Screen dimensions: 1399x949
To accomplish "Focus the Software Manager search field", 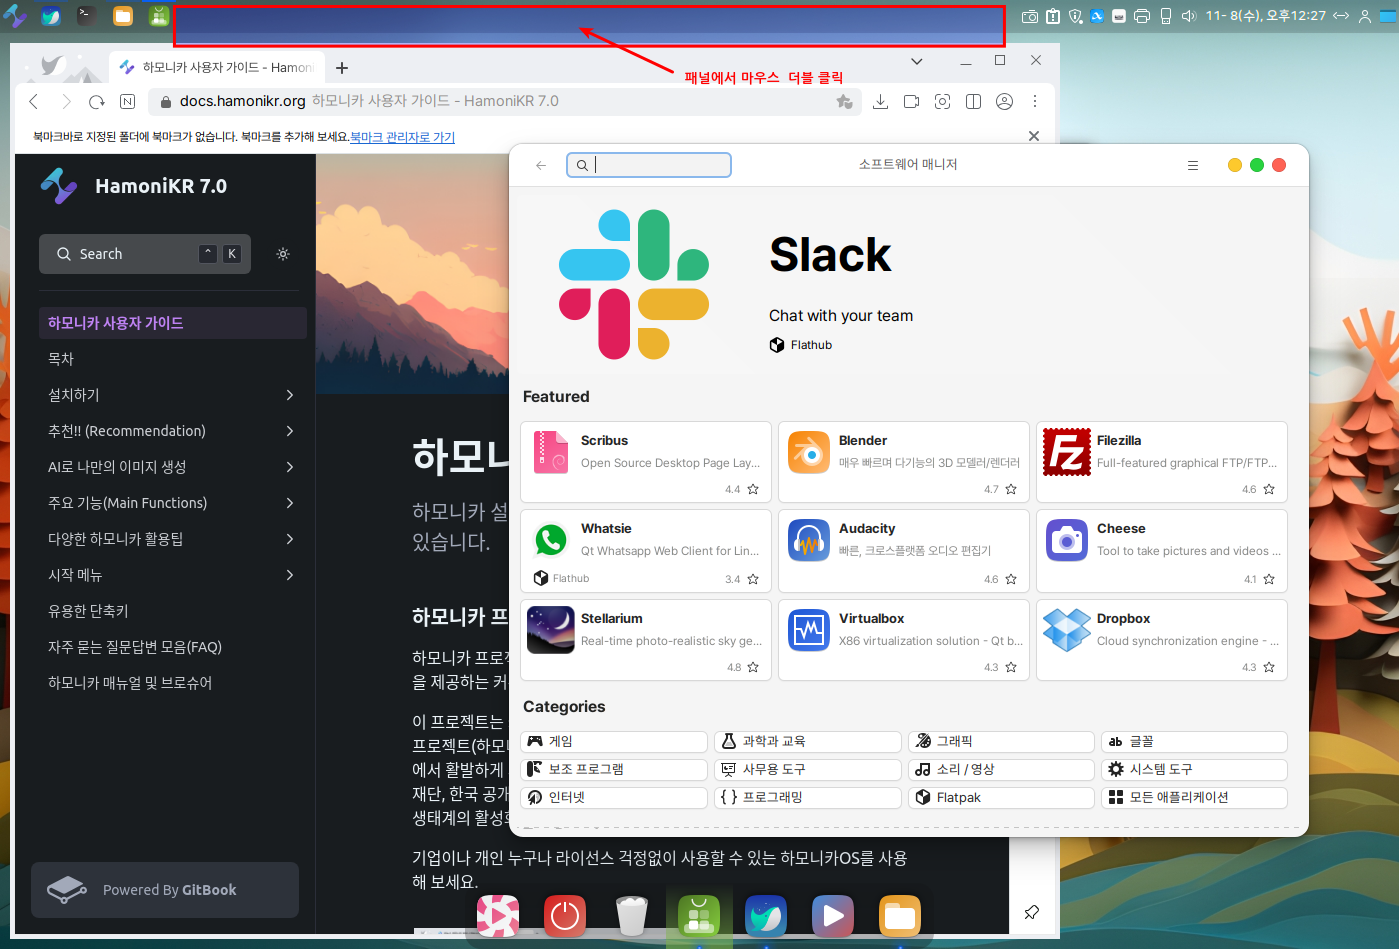I will tap(649, 165).
